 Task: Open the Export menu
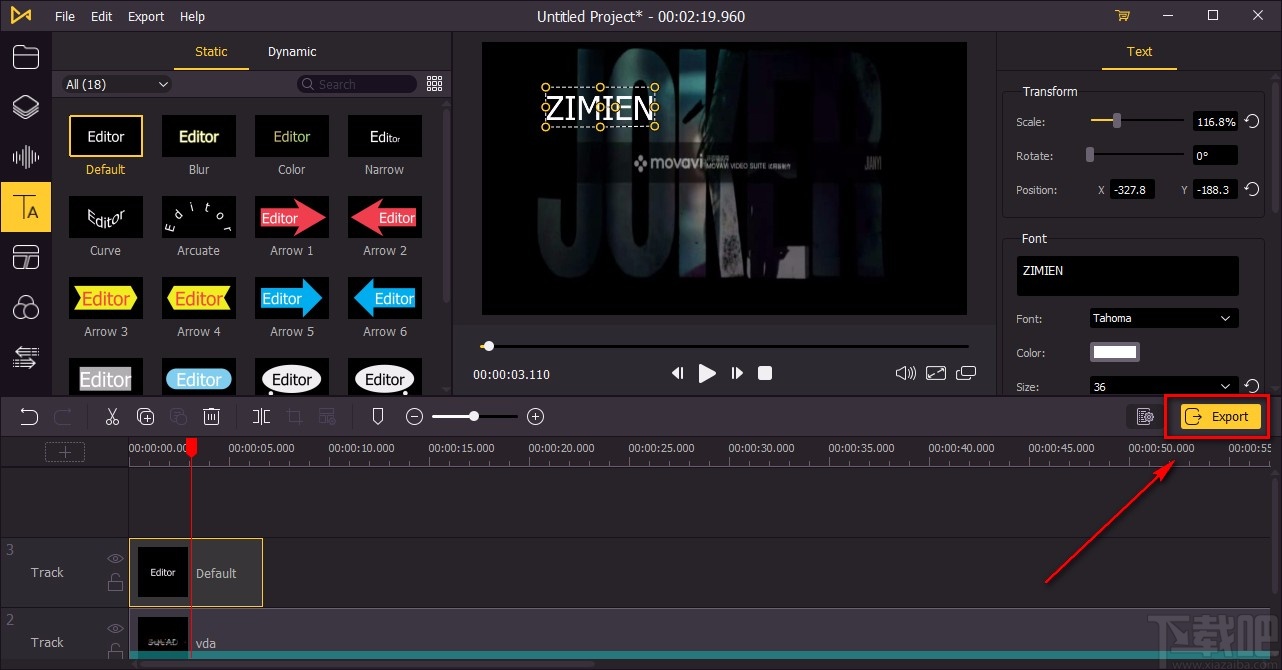tap(146, 16)
